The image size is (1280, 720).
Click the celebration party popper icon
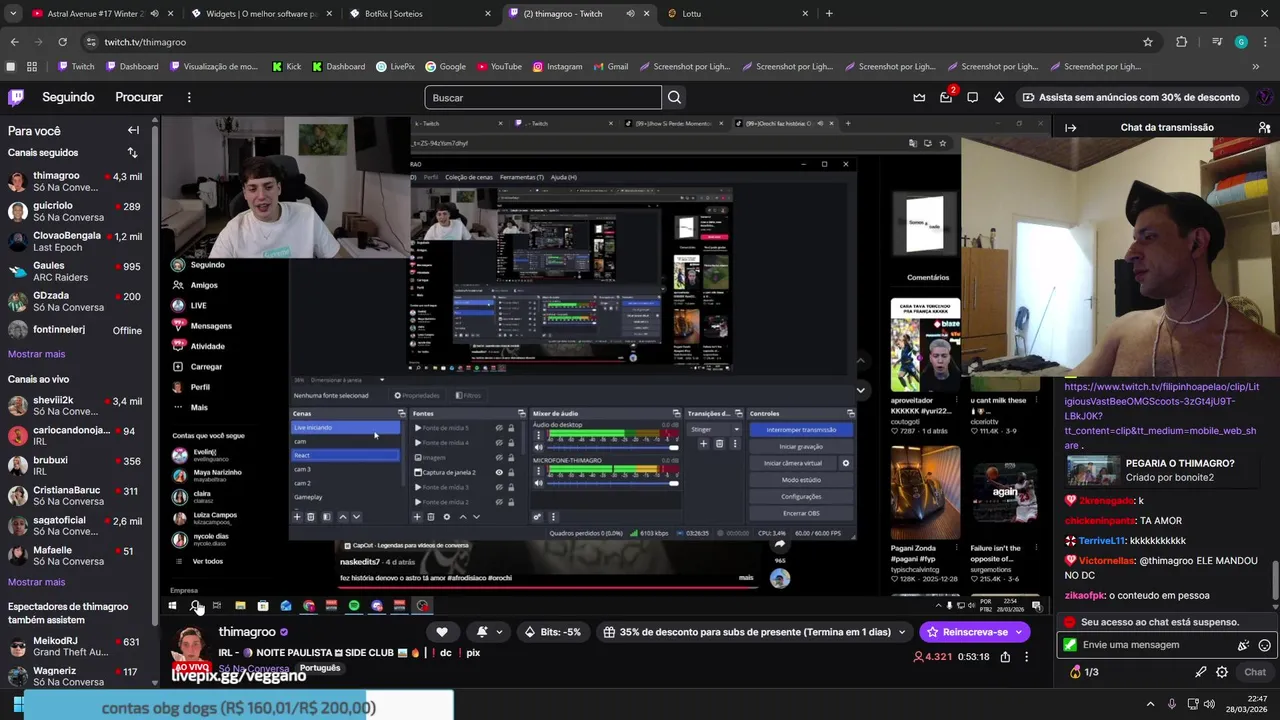(1244, 645)
